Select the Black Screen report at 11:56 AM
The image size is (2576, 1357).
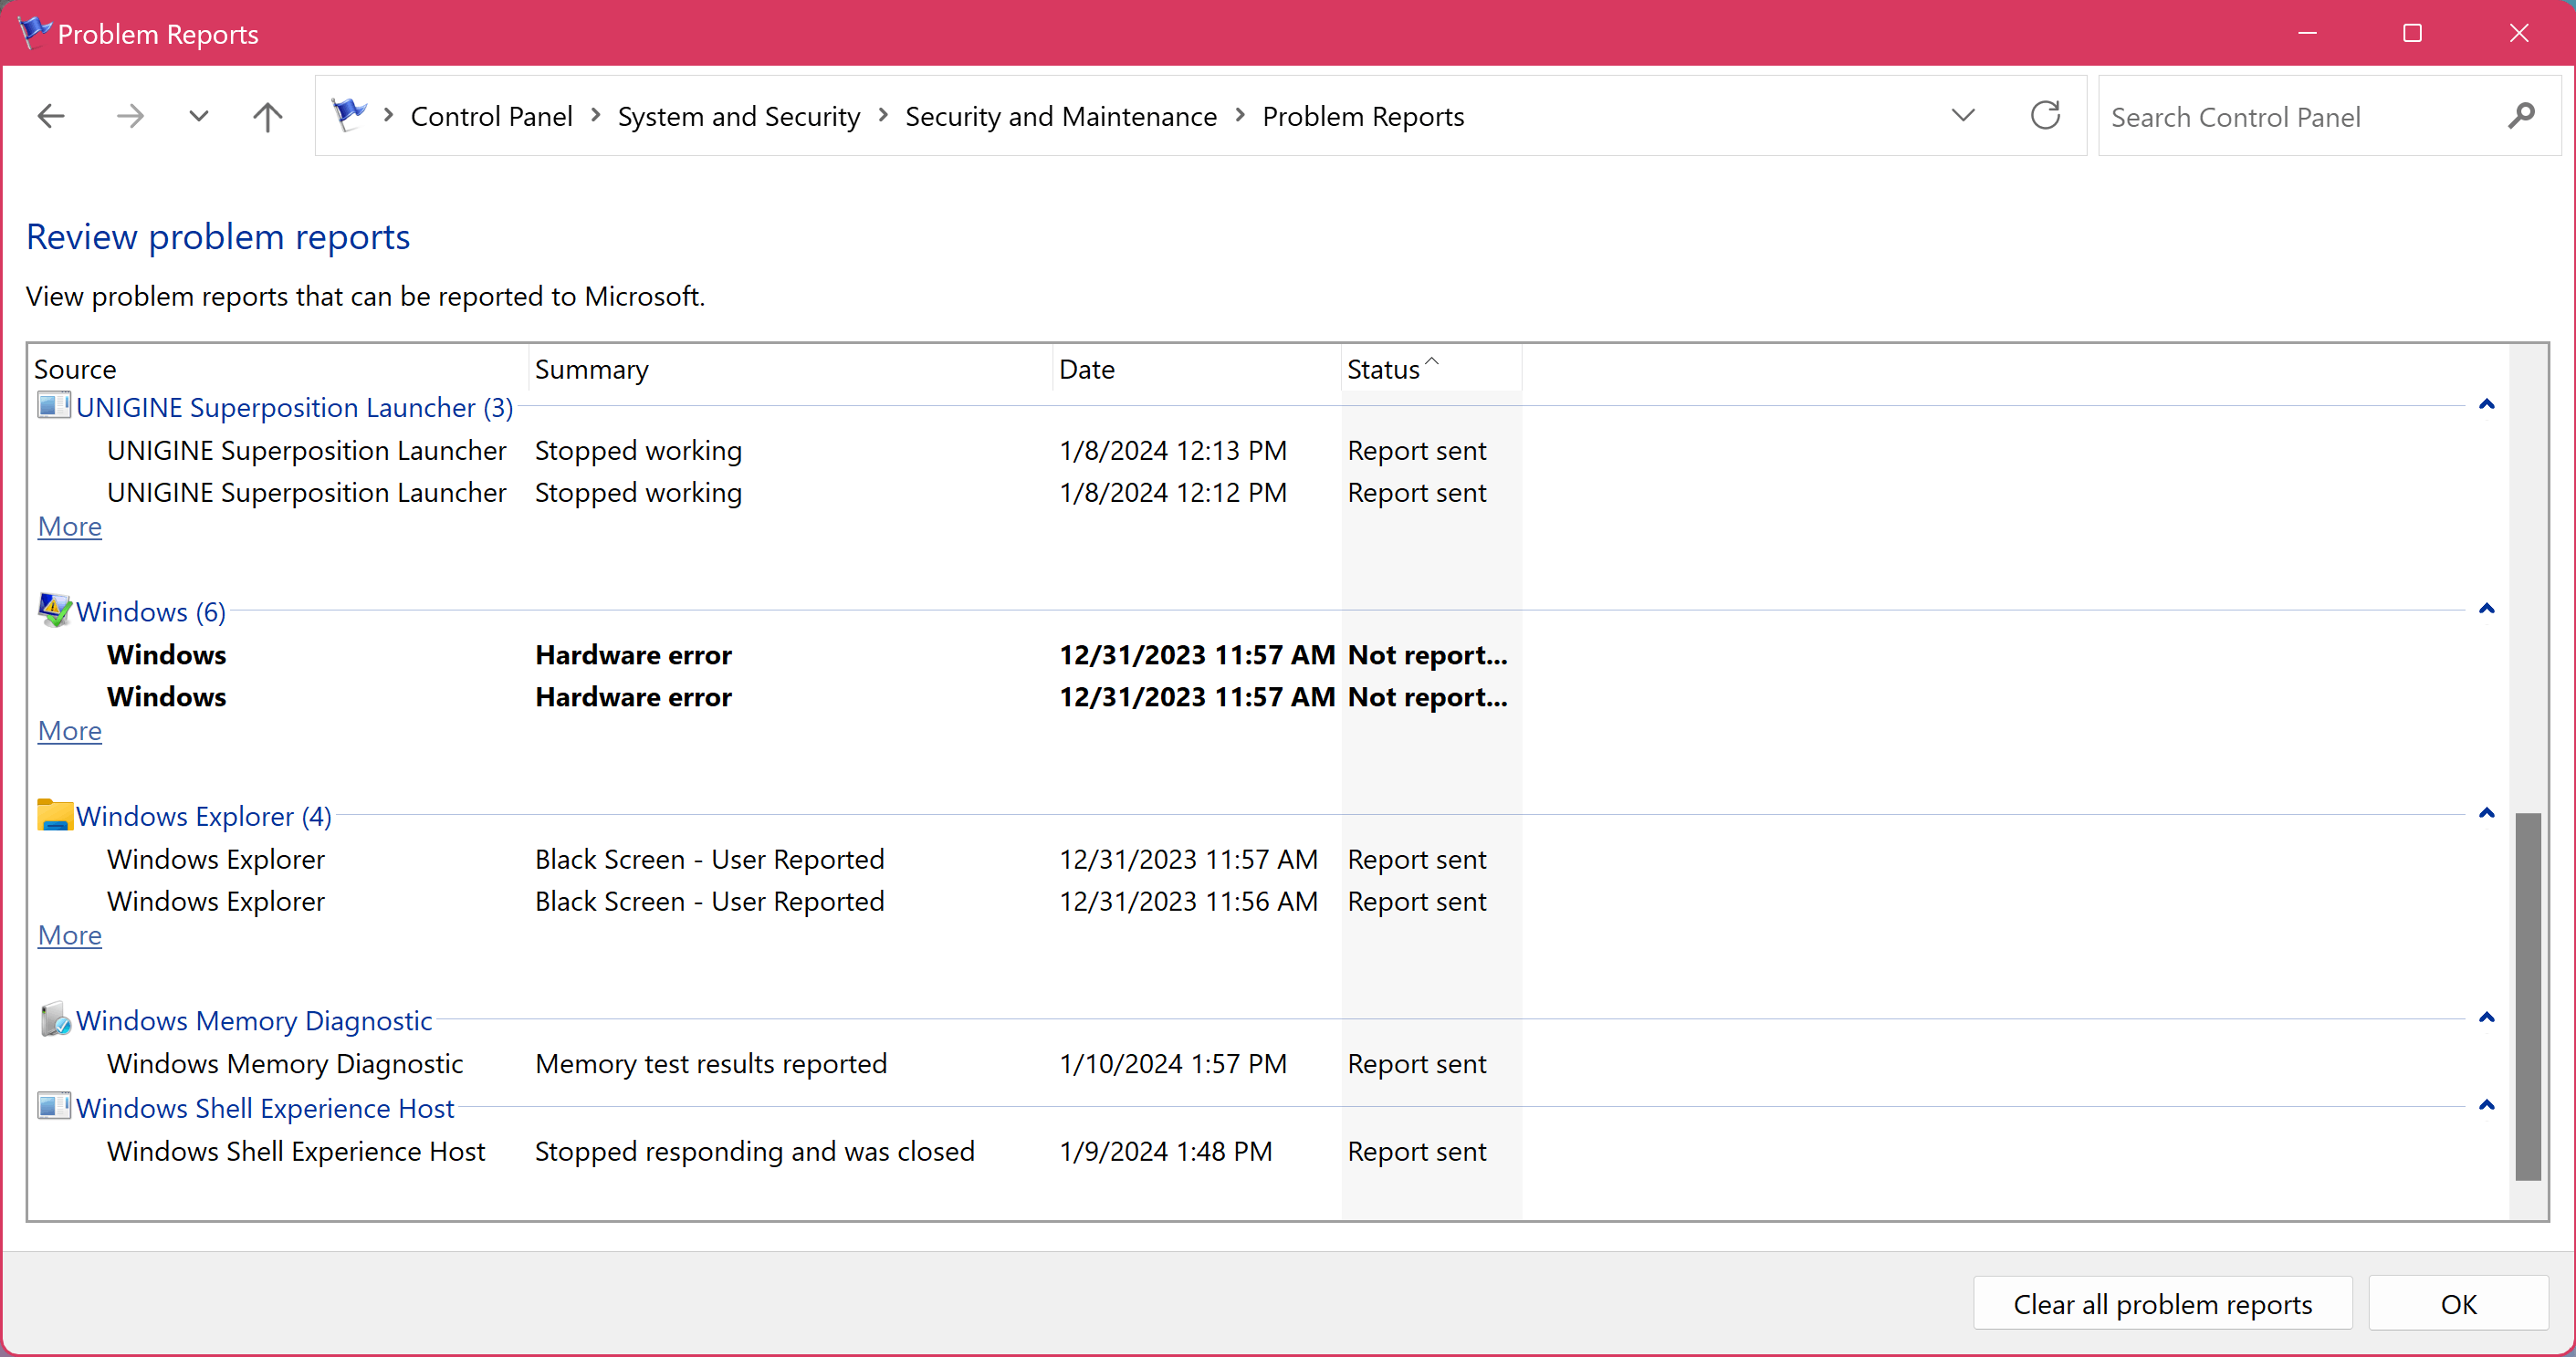(x=796, y=901)
